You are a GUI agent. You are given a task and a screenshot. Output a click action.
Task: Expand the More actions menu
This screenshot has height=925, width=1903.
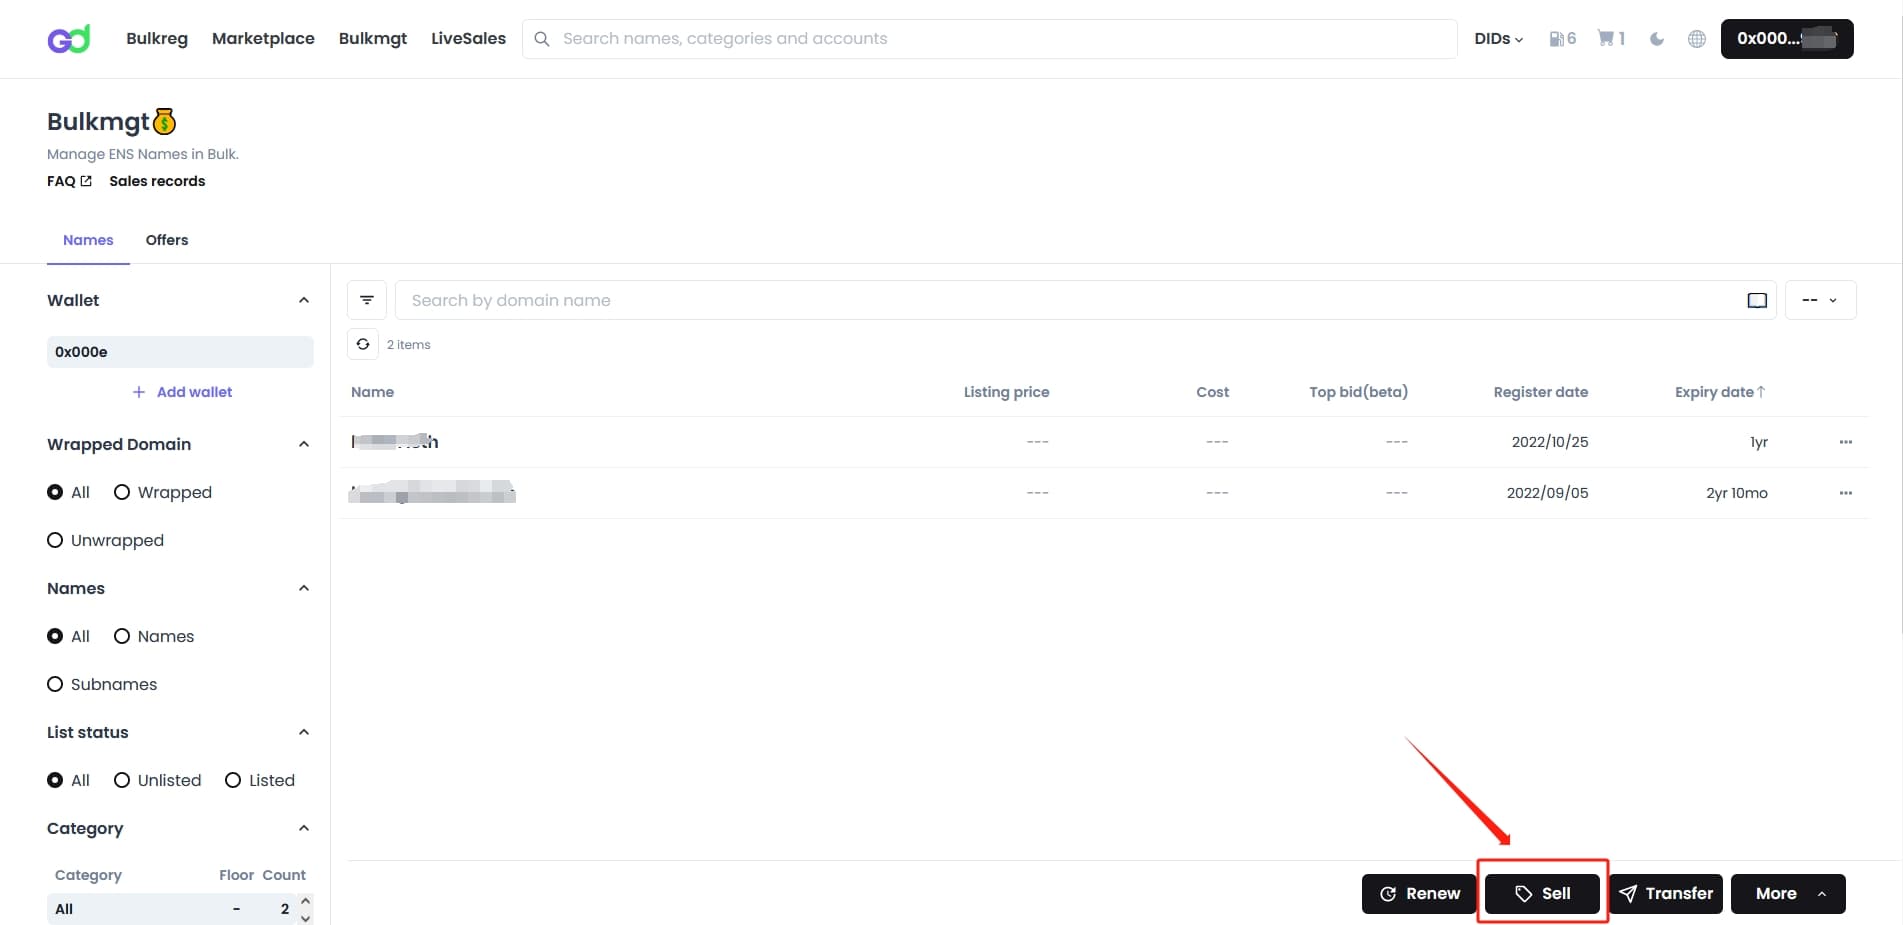click(1788, 894)
